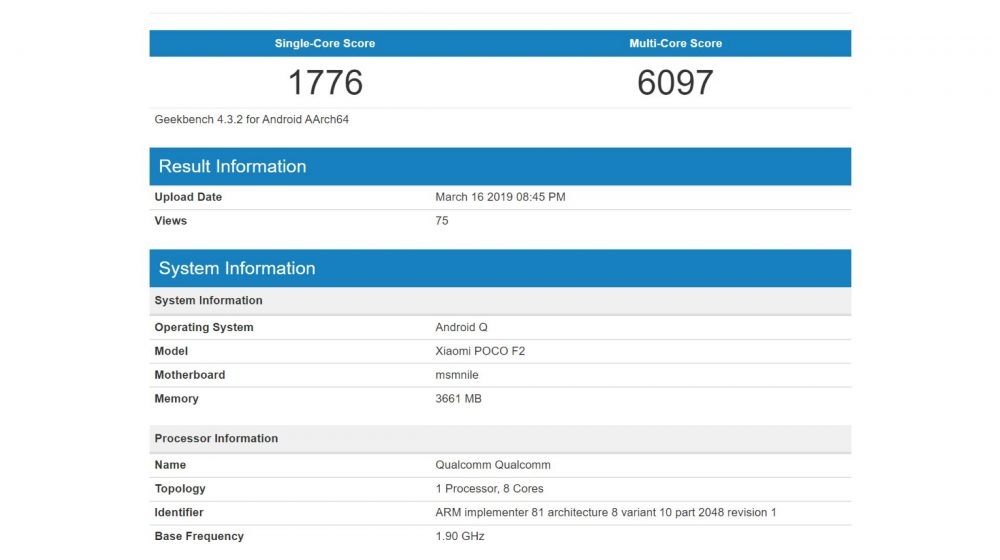
Task: Select the ARM implementer identifier text
Action: [x=605, y=513]
